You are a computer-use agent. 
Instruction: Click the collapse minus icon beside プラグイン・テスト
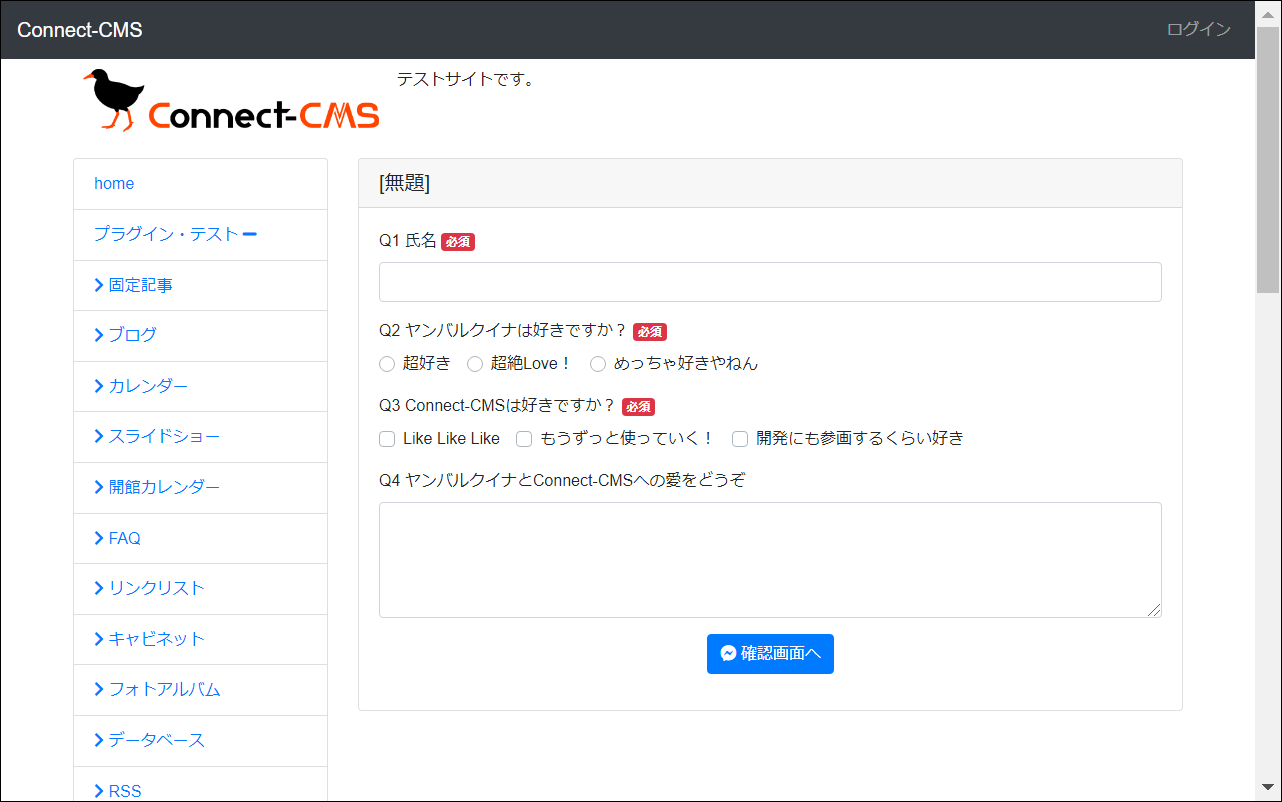click(250, 235)
